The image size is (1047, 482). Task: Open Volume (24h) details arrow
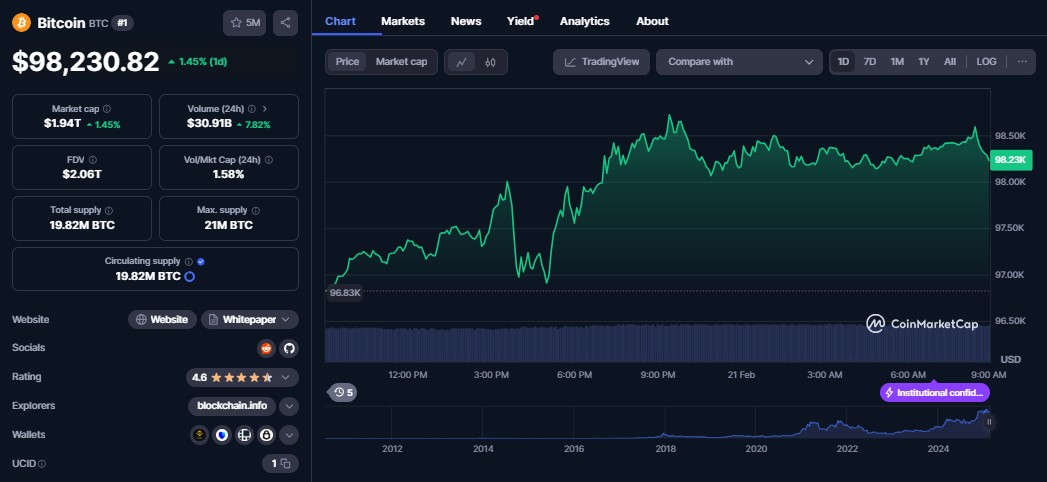coord(264,109)
